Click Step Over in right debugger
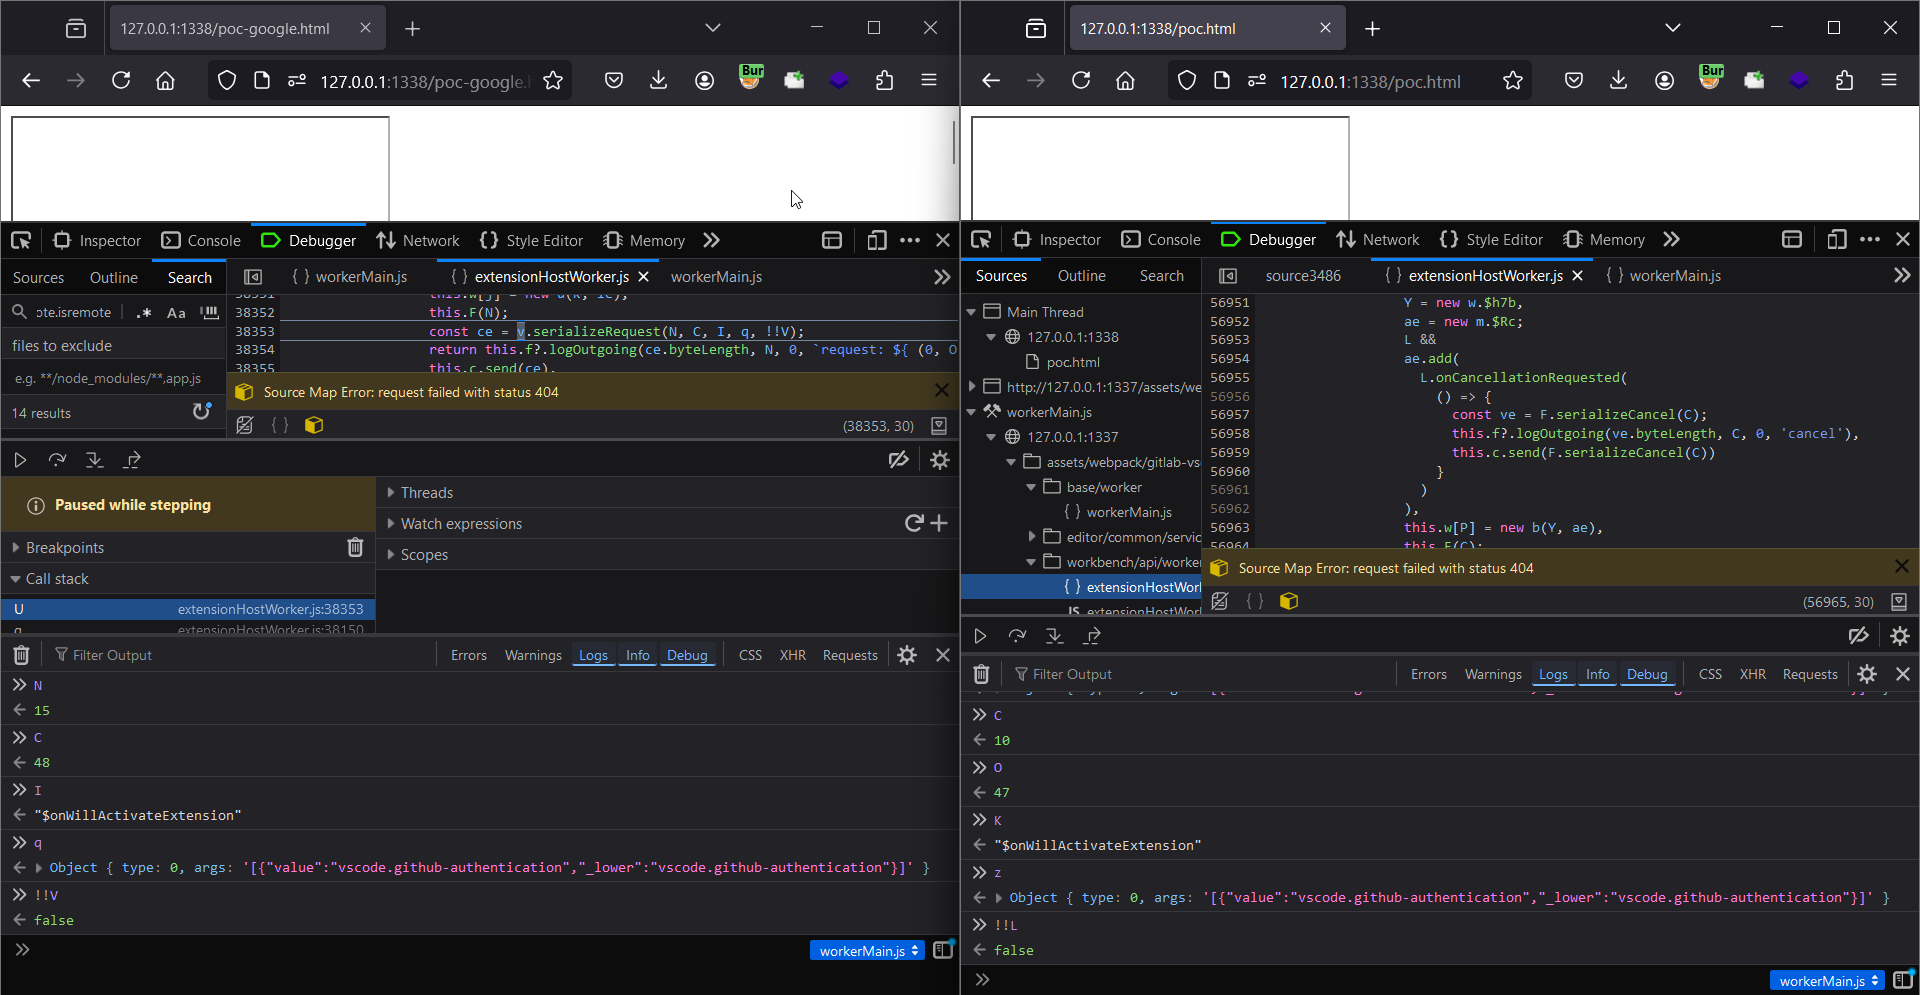1920x995 pixels. point(1017,636)
